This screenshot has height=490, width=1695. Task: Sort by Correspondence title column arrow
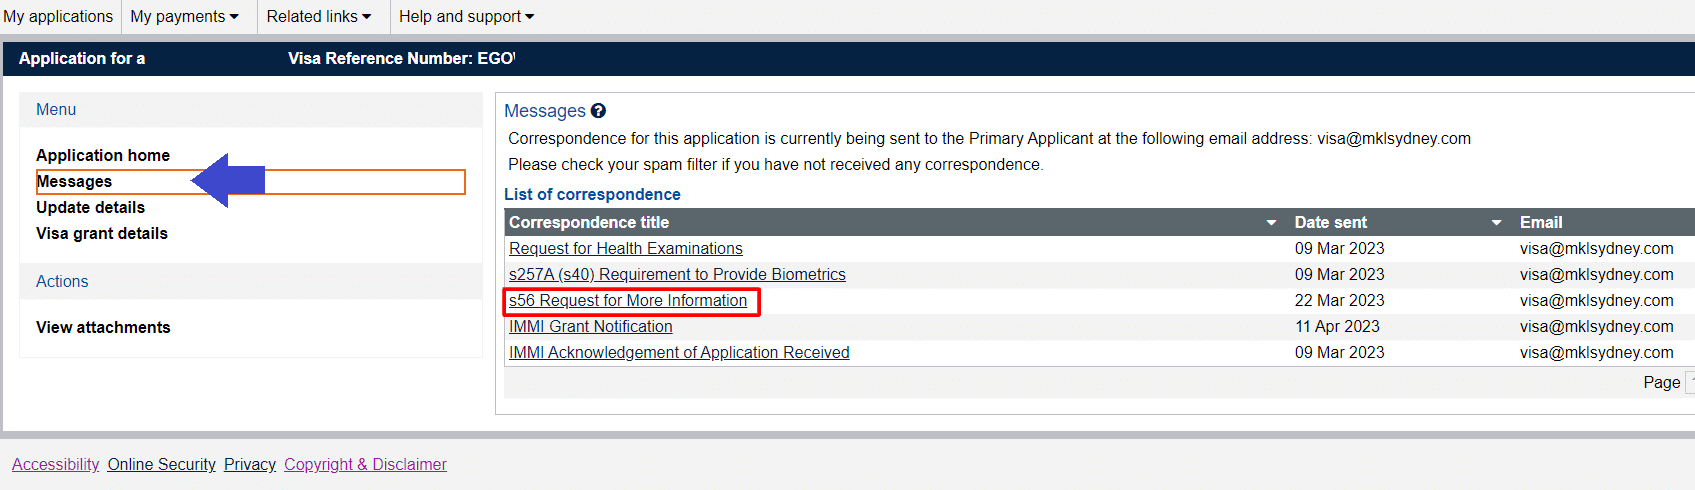tap(1271, 223)
